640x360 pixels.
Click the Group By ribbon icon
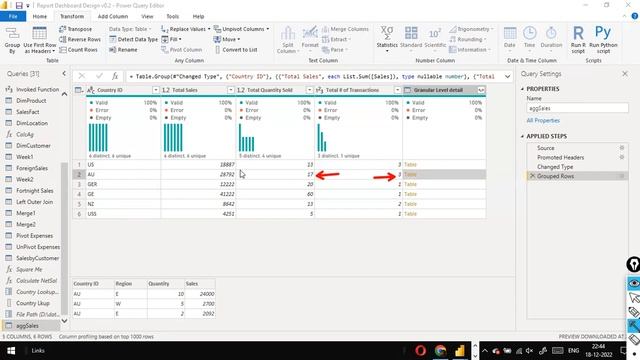pos(12,40)
